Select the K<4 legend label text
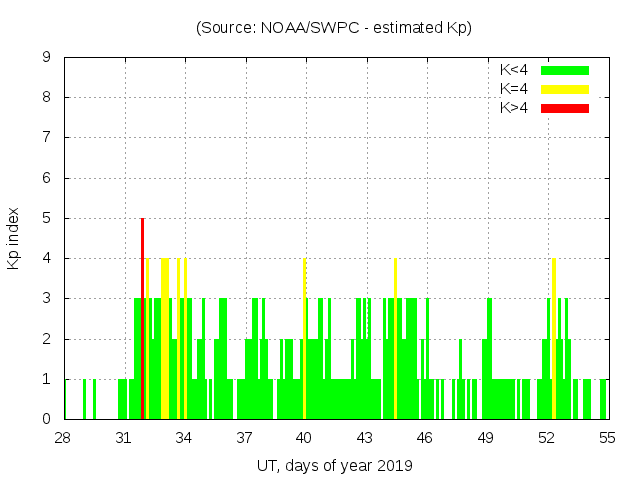Image resolution: width=640 pixels, height=480 pixels. click(516, 70)
